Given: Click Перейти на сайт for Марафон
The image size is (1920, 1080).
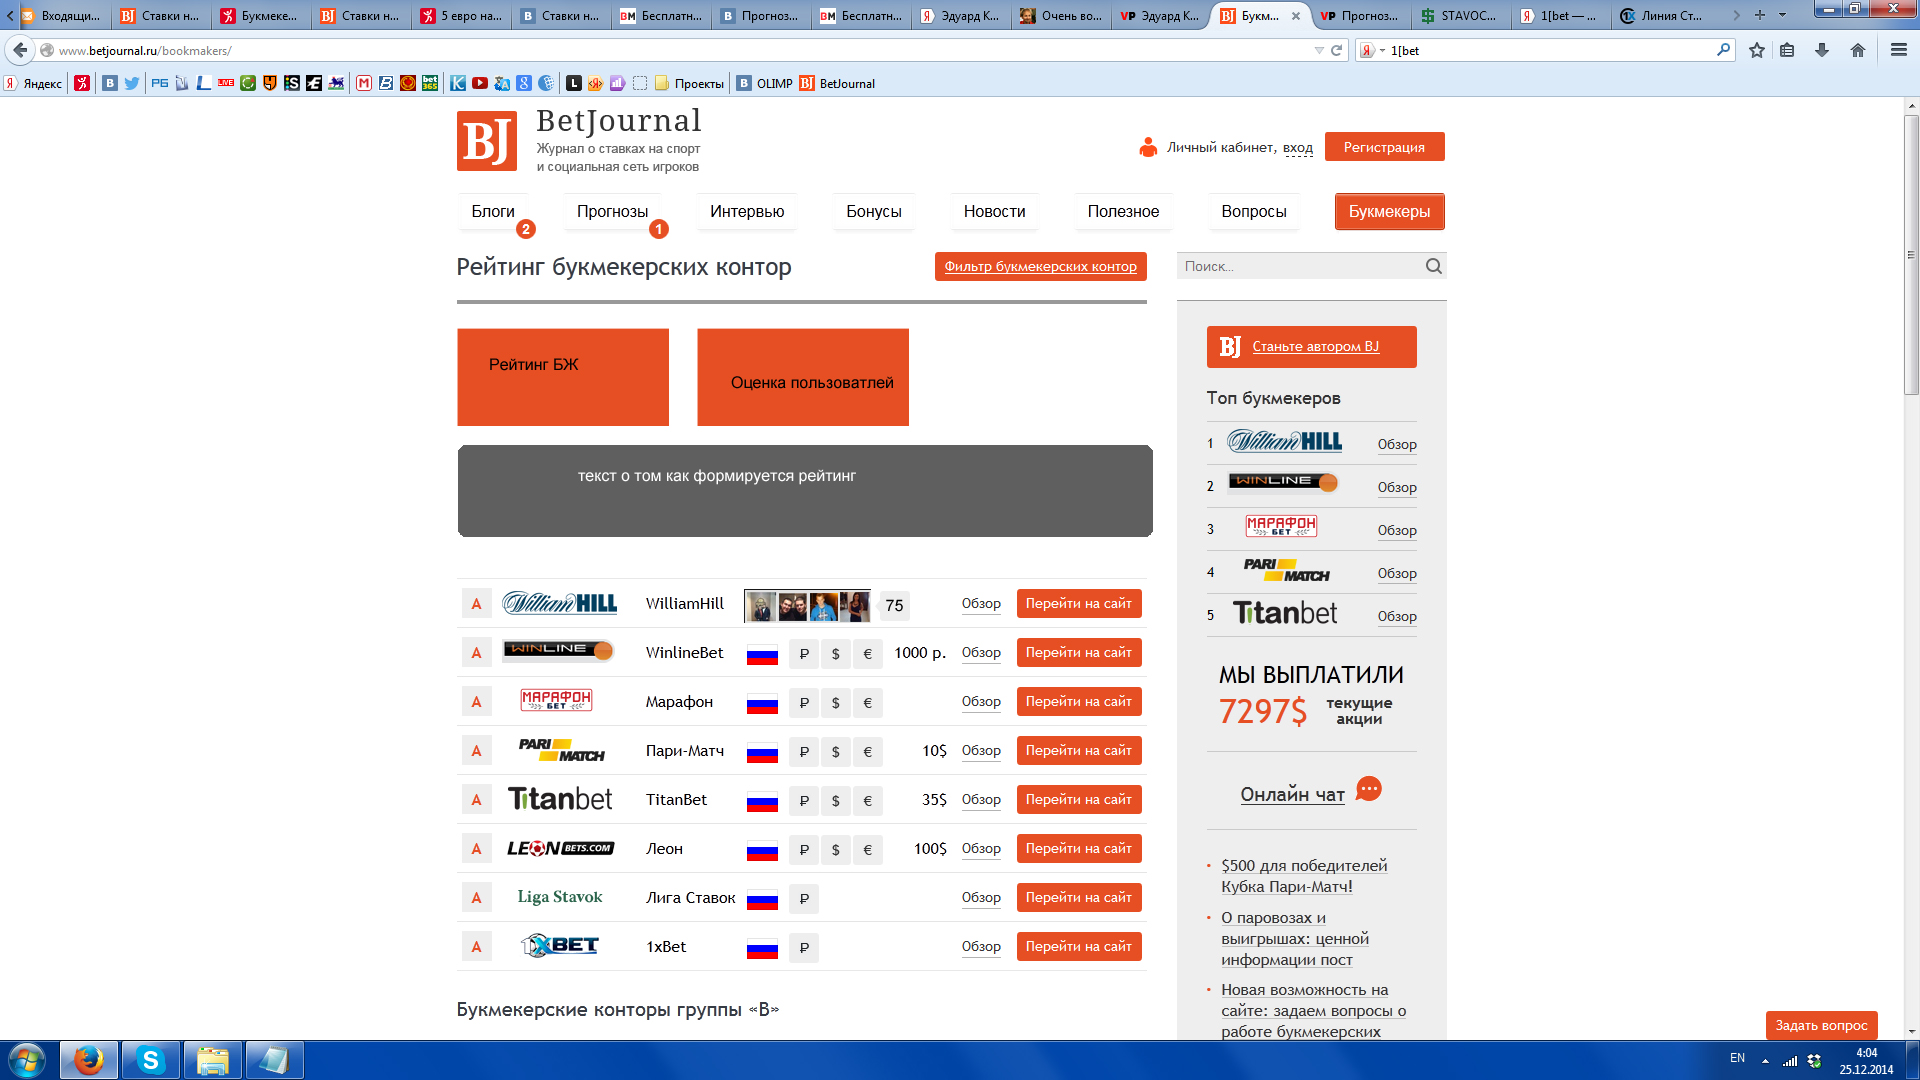Looking at the screenshot, I should [x=1079, y=701].
